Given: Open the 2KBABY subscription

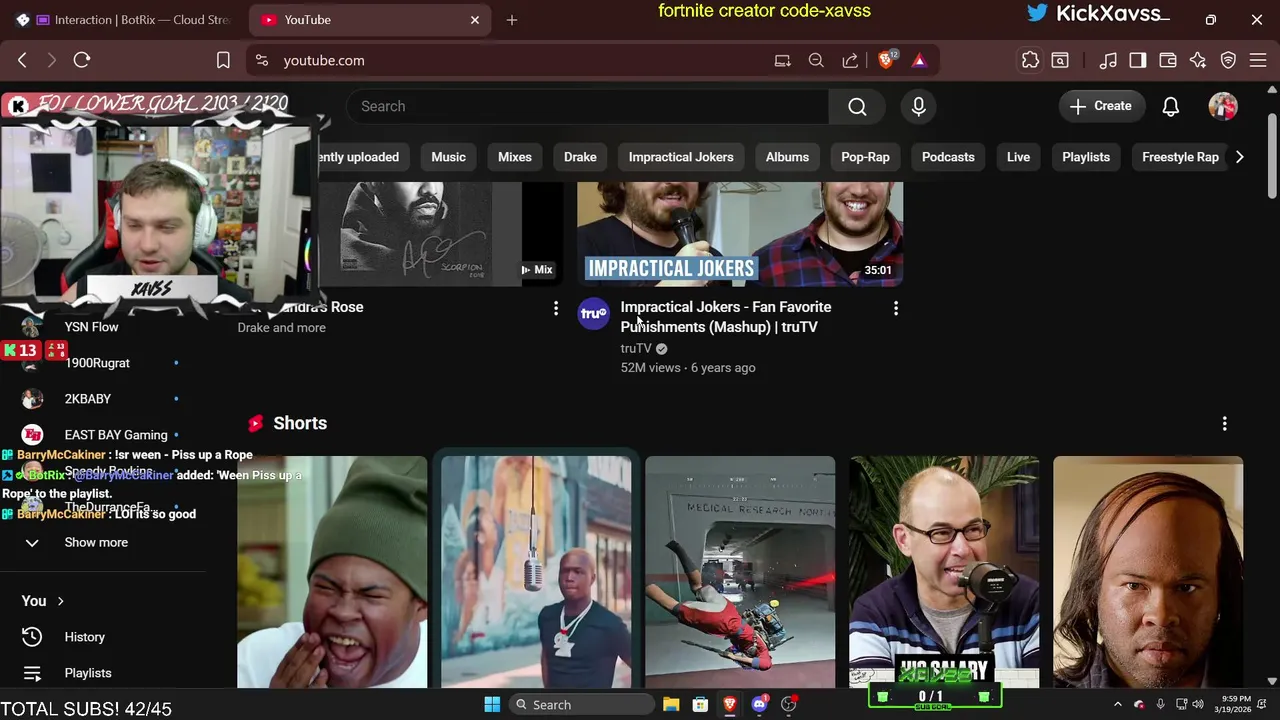Looking at the screenshot, I should point(88,399).
